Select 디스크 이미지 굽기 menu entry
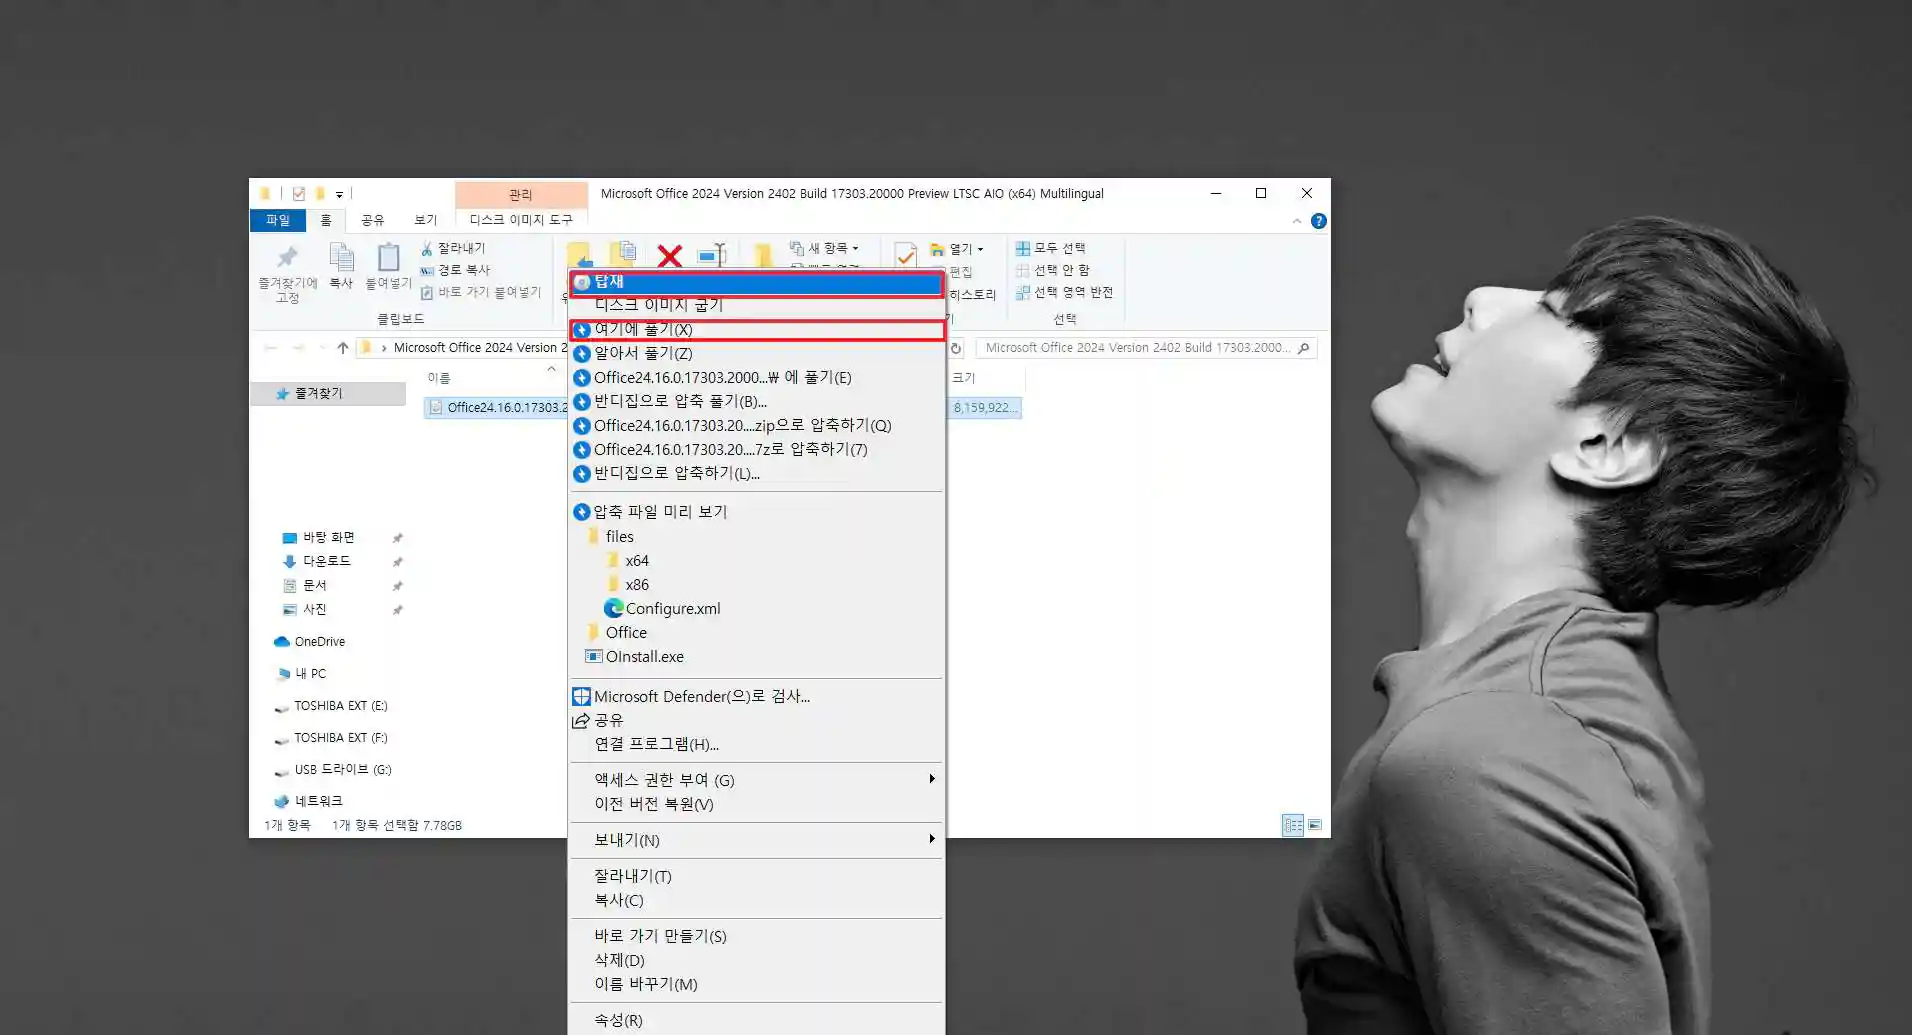This screenshot has width=1912, height=1035. (756, 305)
